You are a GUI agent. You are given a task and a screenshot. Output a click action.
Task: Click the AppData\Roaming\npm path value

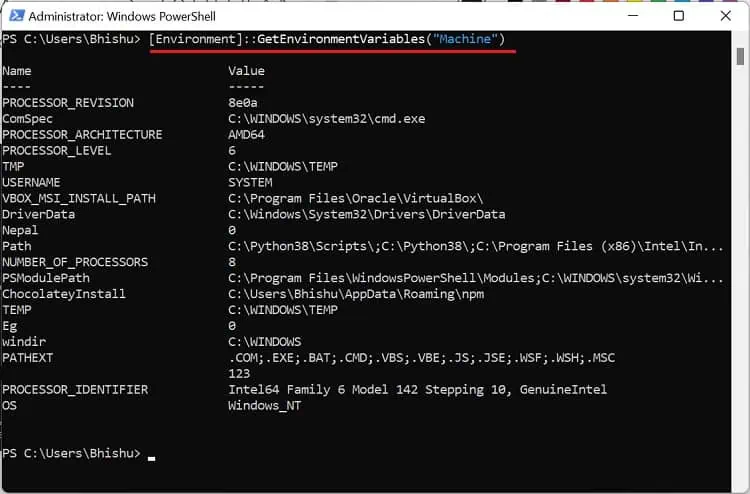356,294
